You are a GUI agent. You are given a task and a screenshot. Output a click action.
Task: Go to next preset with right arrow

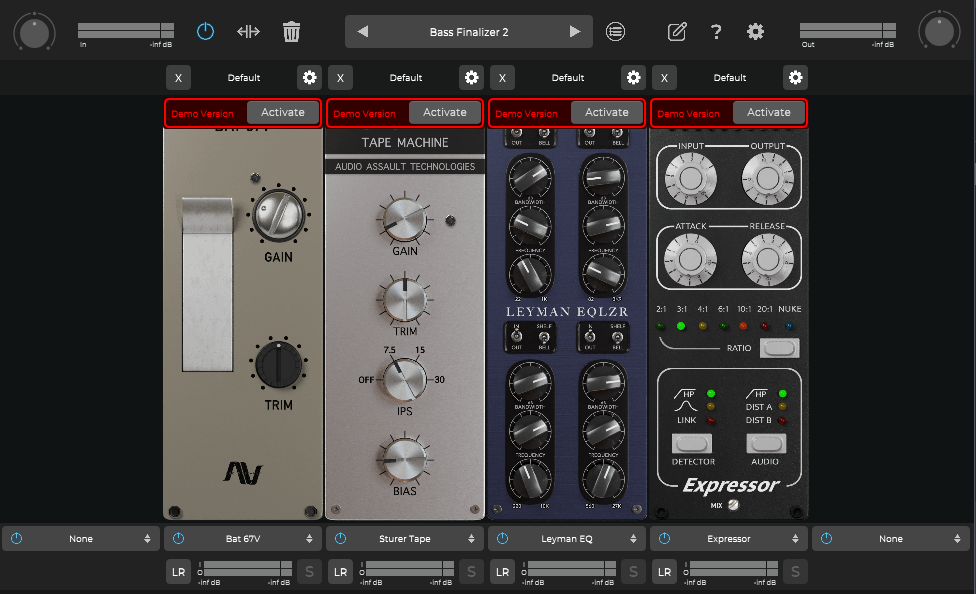tap(575, 31)
